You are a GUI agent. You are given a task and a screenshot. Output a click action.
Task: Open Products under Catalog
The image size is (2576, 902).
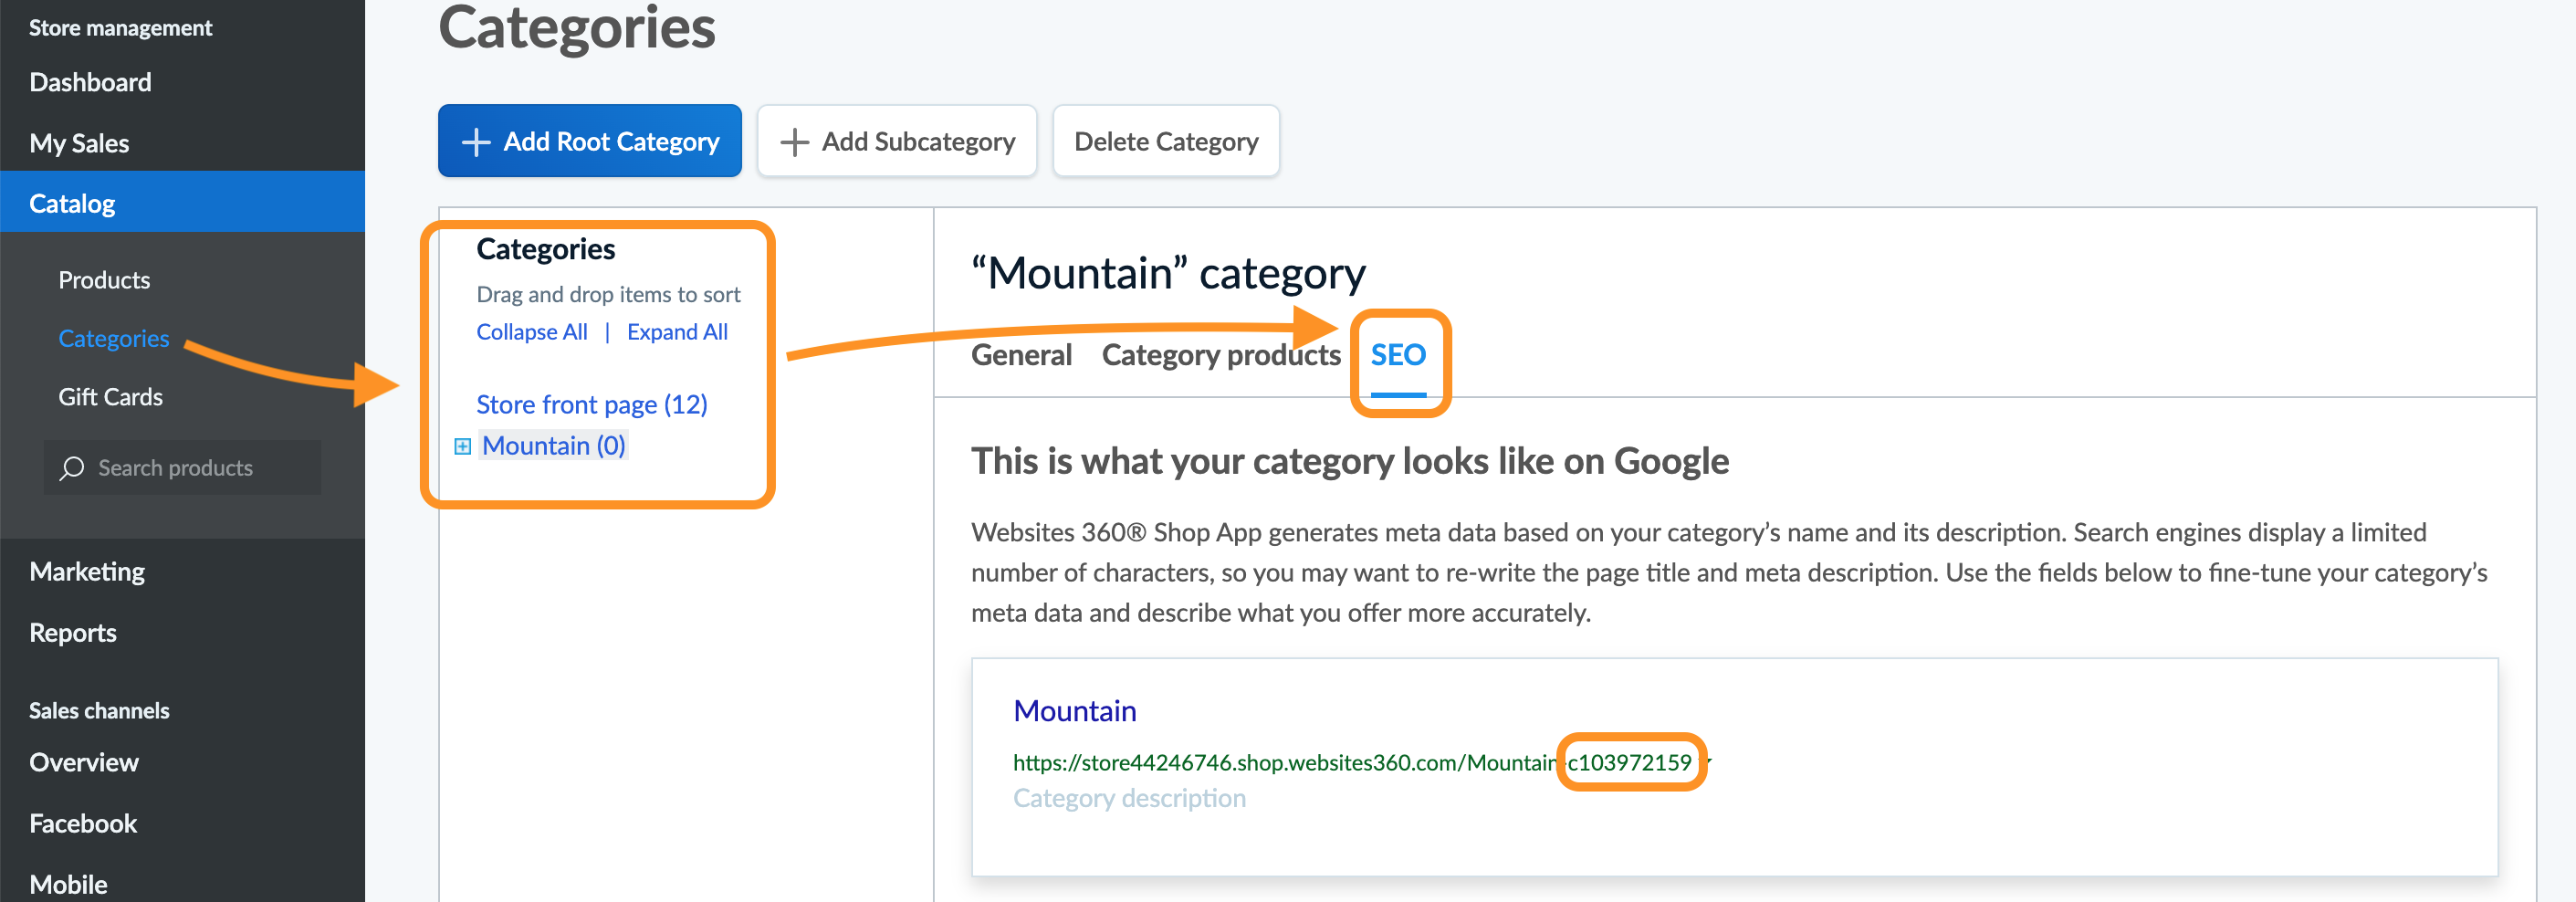coord(104,280)
